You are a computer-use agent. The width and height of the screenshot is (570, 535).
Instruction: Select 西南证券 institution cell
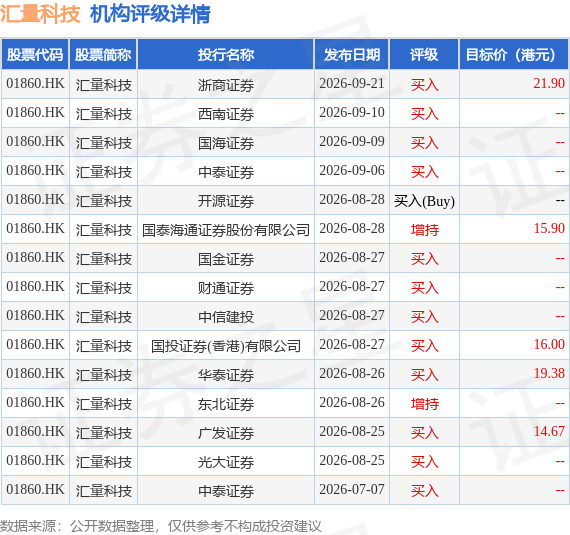(226, 113)
